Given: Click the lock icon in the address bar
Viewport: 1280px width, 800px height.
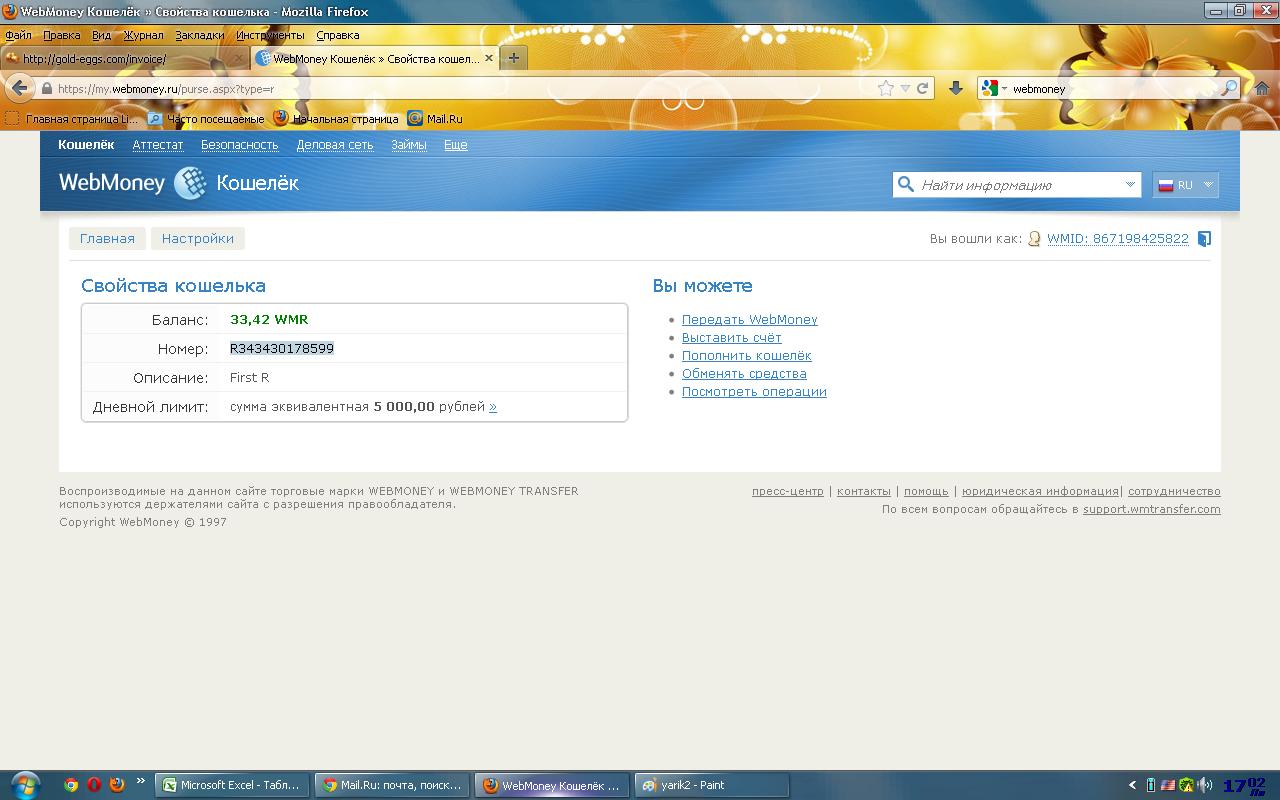Looking at the screenshot, I should [x=46, y=88].
